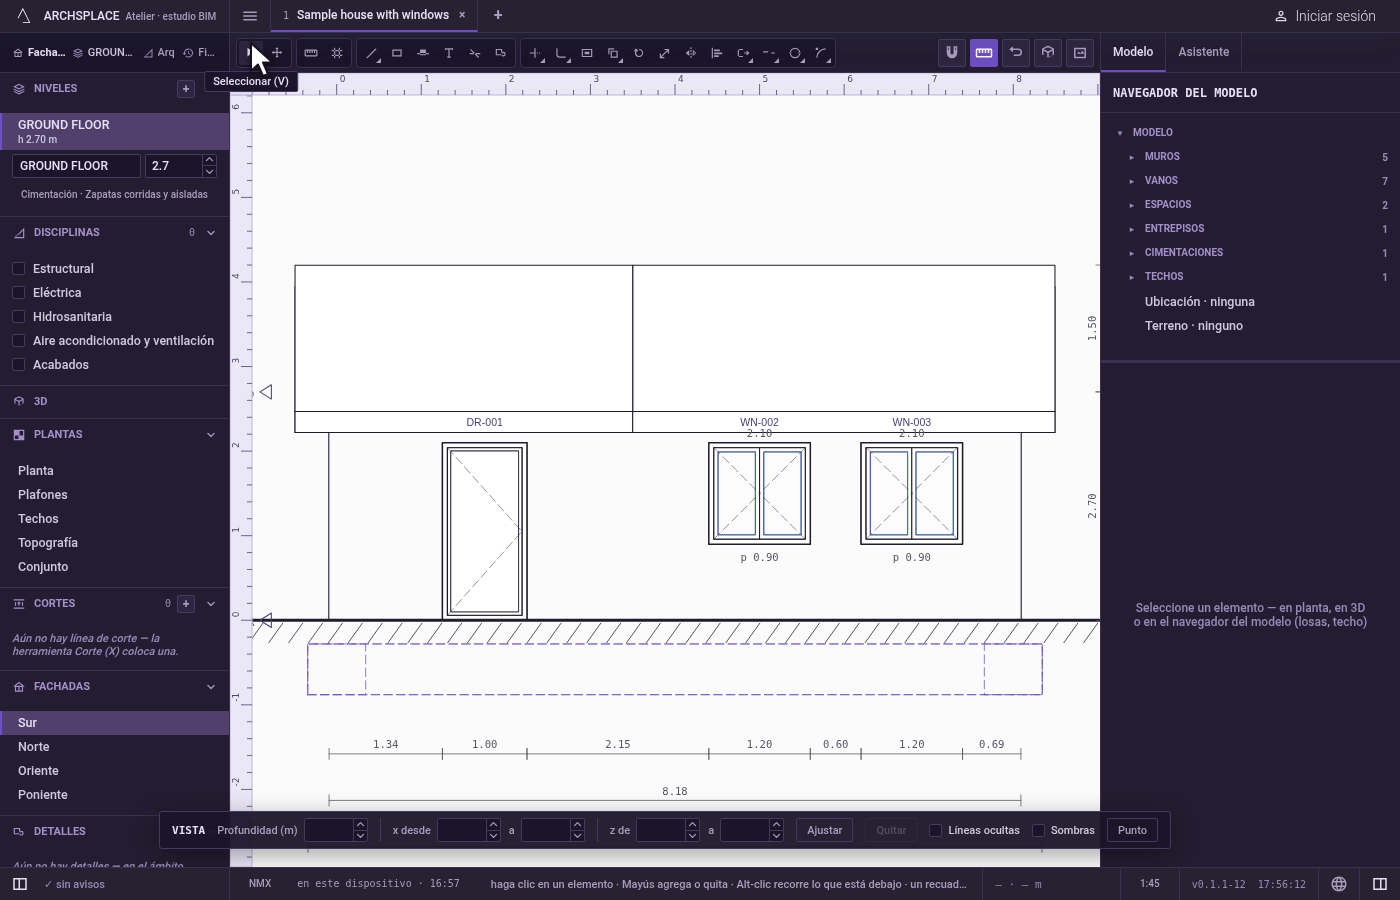Screen dimensions: 1400x900
Task: Select the Norte facade view
Action: [x=33, y=747]
